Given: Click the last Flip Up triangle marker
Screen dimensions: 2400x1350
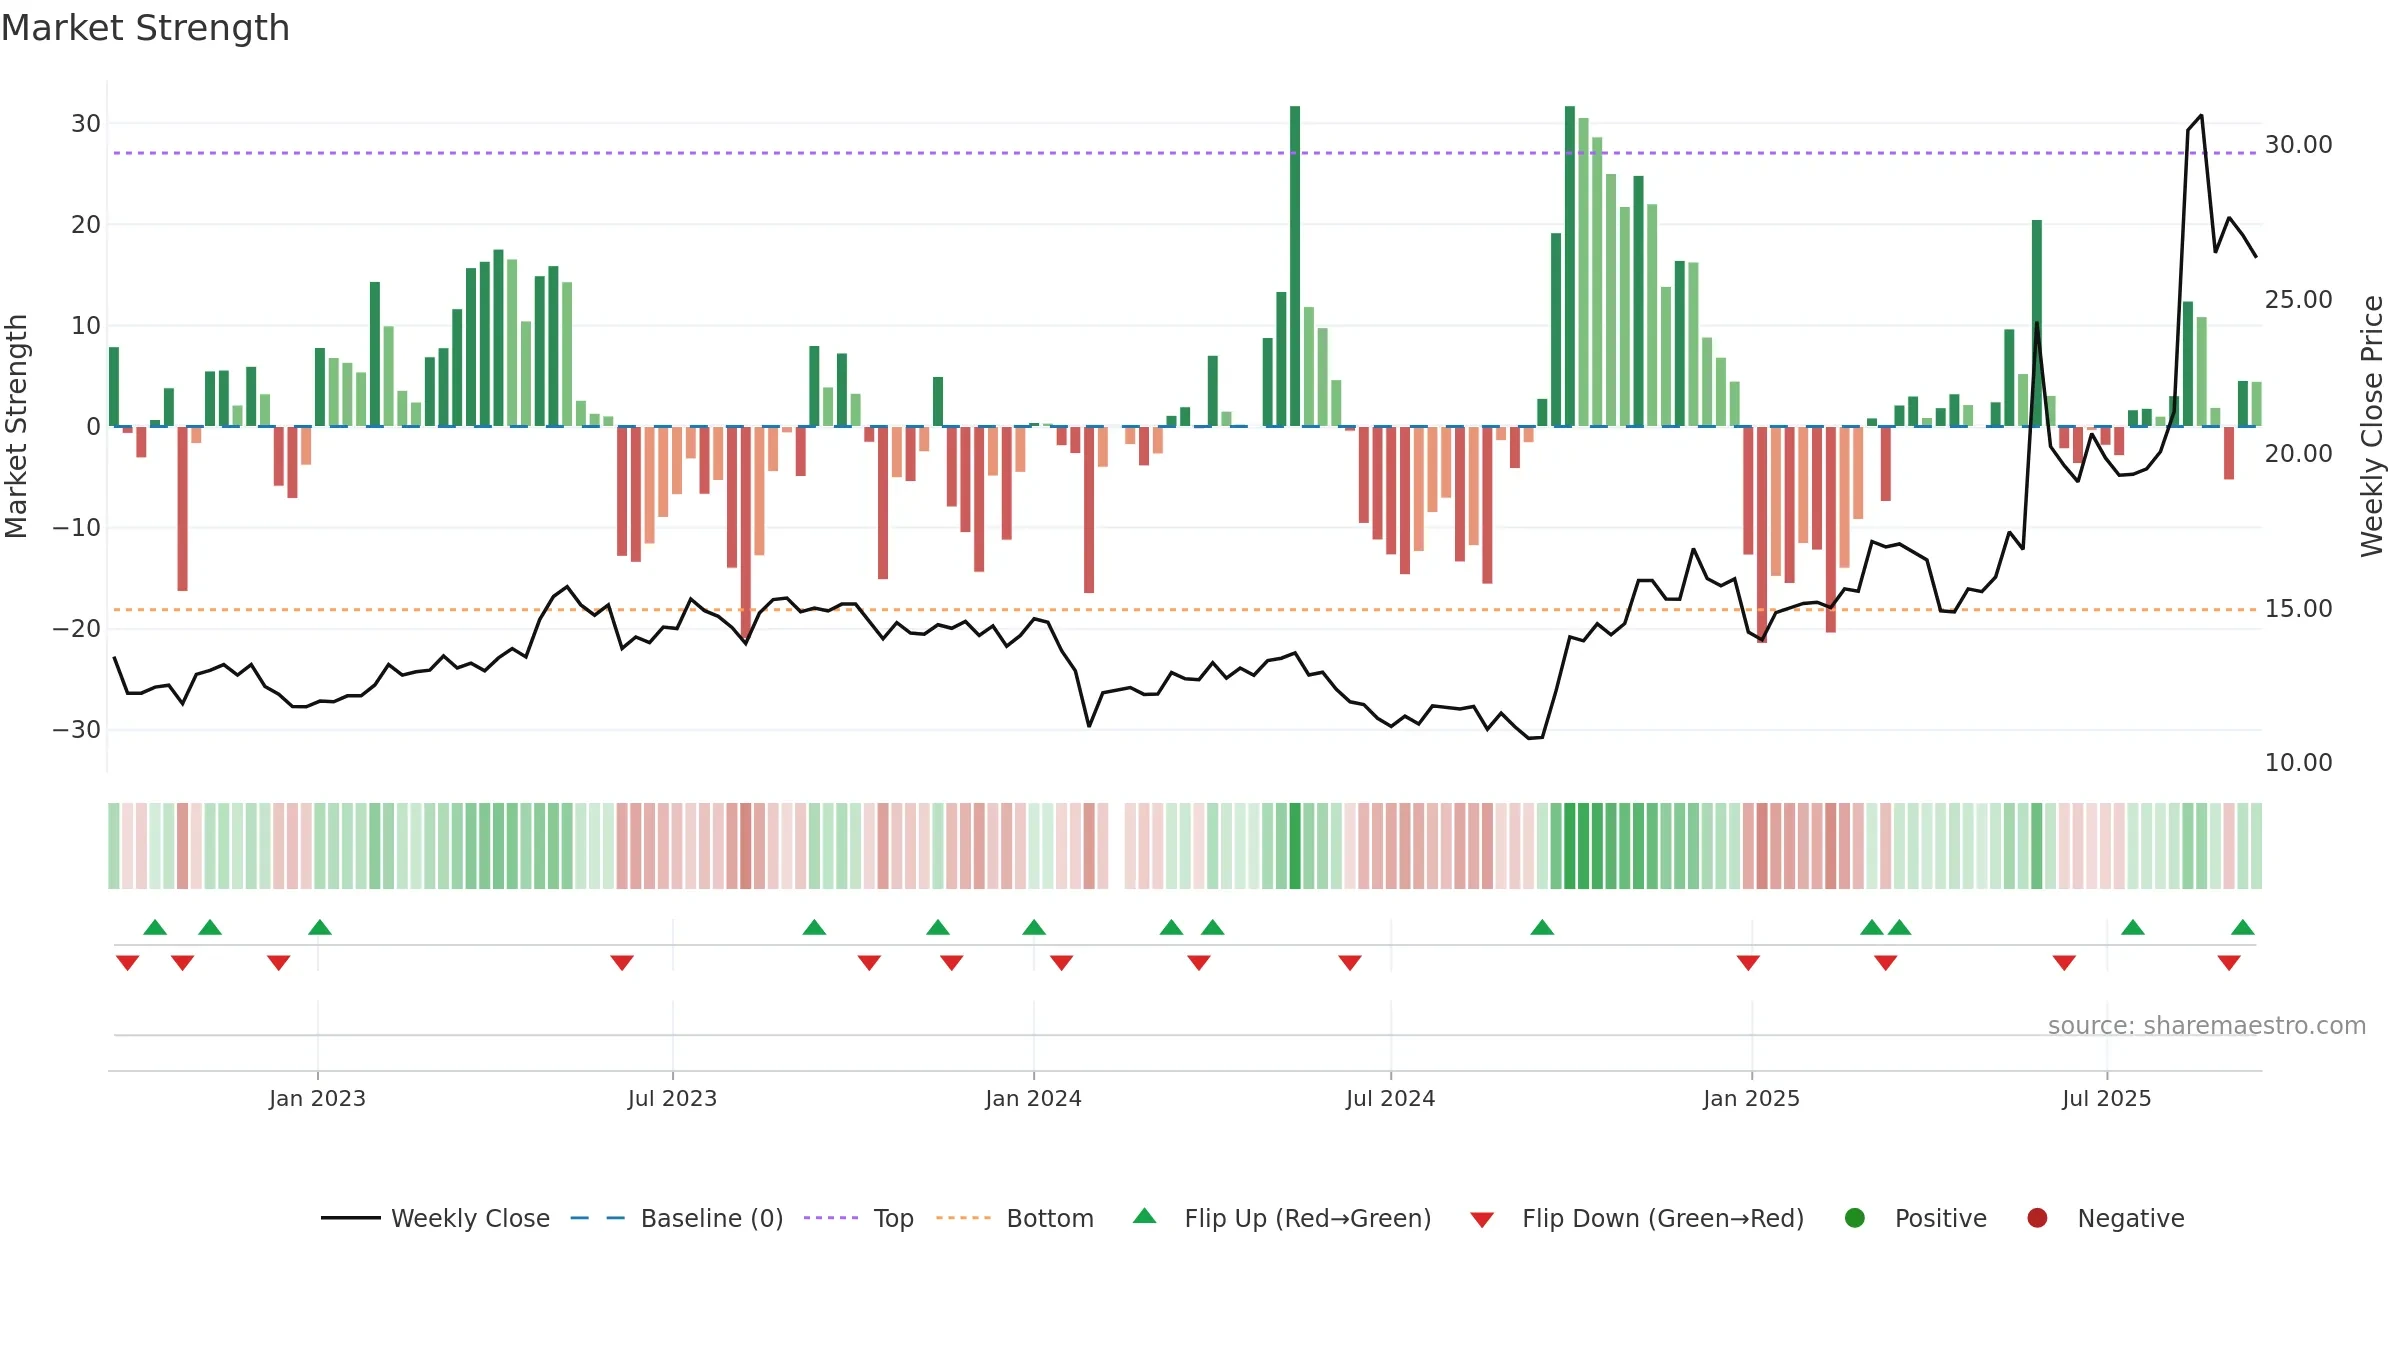Looking at the screenshot, I should pyautogui.click(x=2243, y=927).
